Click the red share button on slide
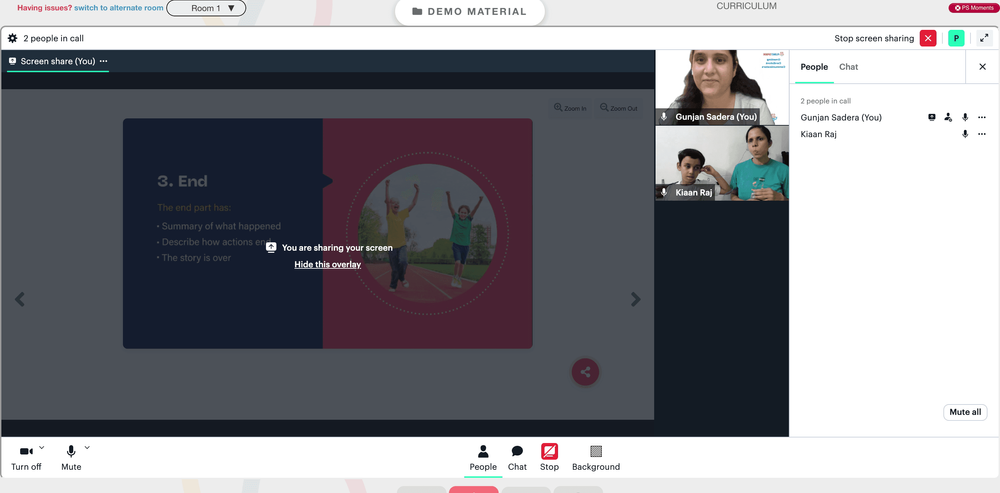1000x493 pixels. coord(585,372)
